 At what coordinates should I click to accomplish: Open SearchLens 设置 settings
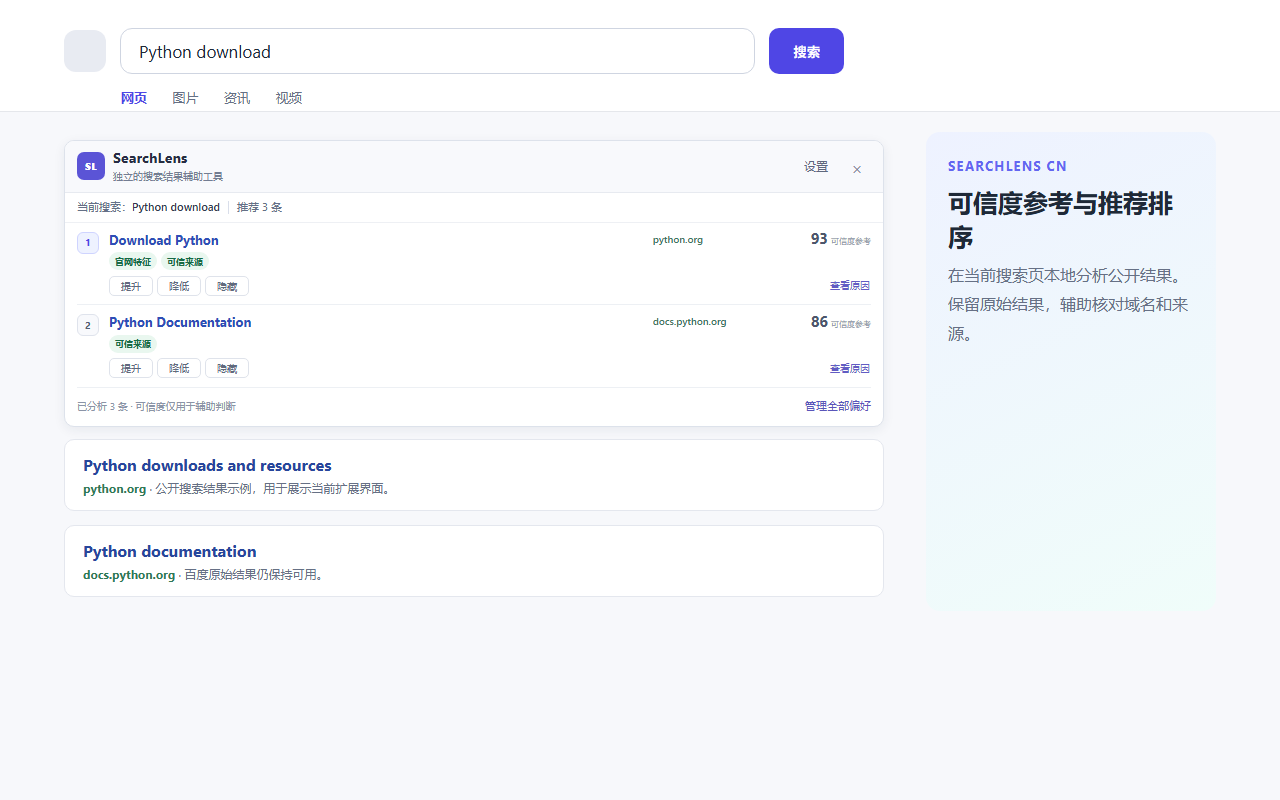click(816, 167)
